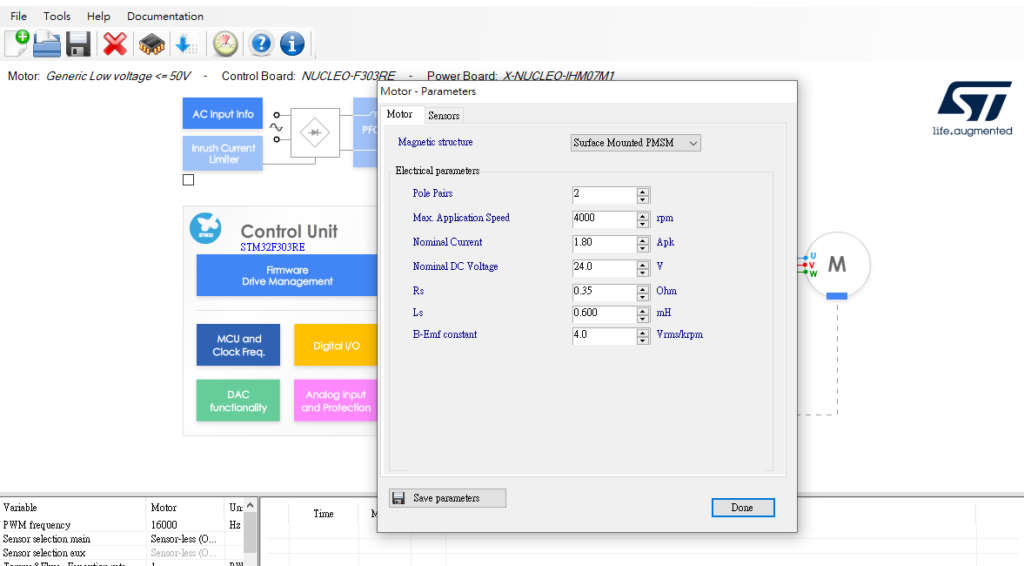The height and width of the screenshot is (566, 1024).
Task: Click the Rs resistance input field
Action: pos(605,292)
